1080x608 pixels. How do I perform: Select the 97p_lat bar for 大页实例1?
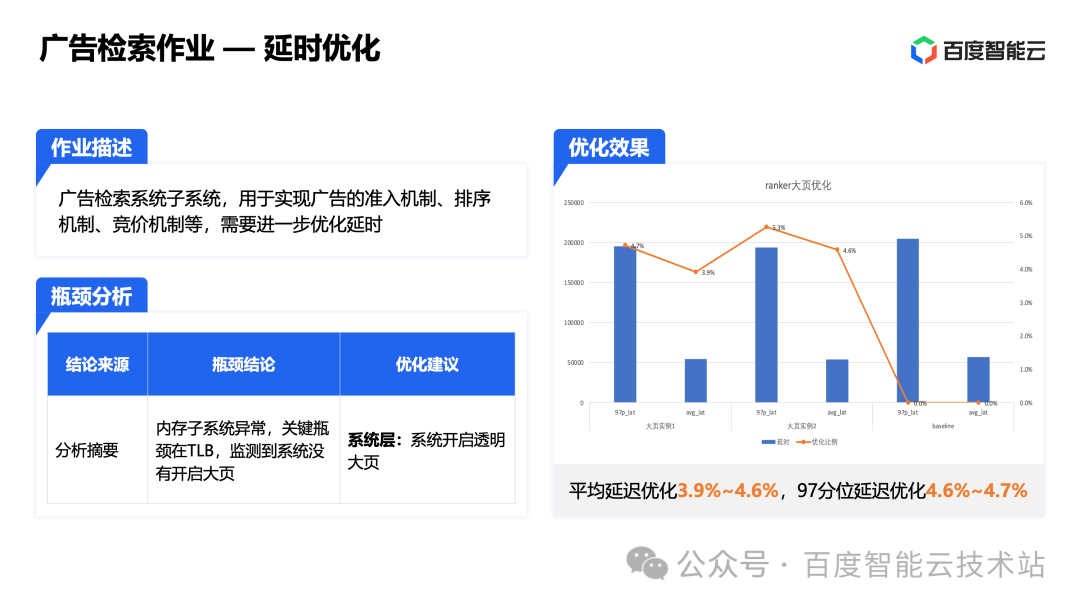(625, 324)
